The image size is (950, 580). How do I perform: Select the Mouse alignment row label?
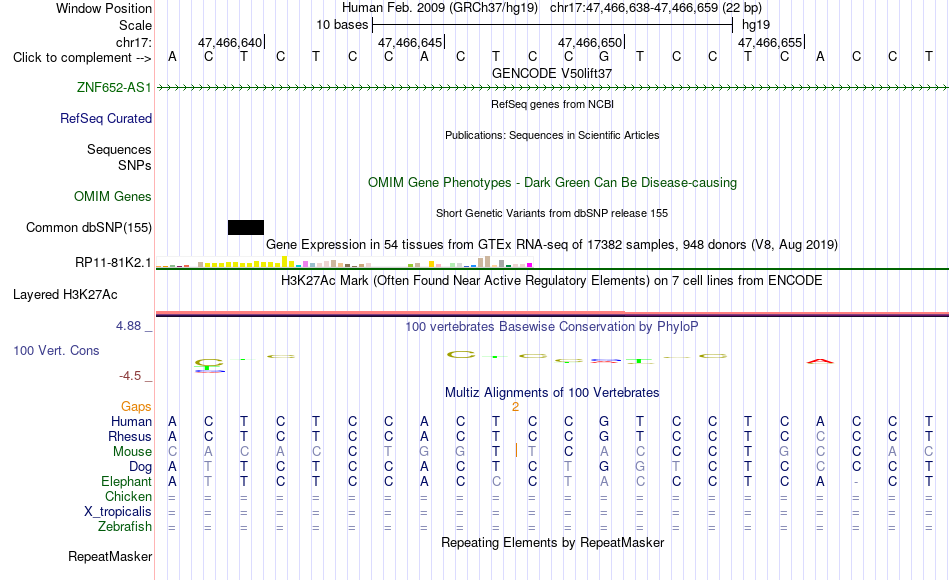[132, 452]
